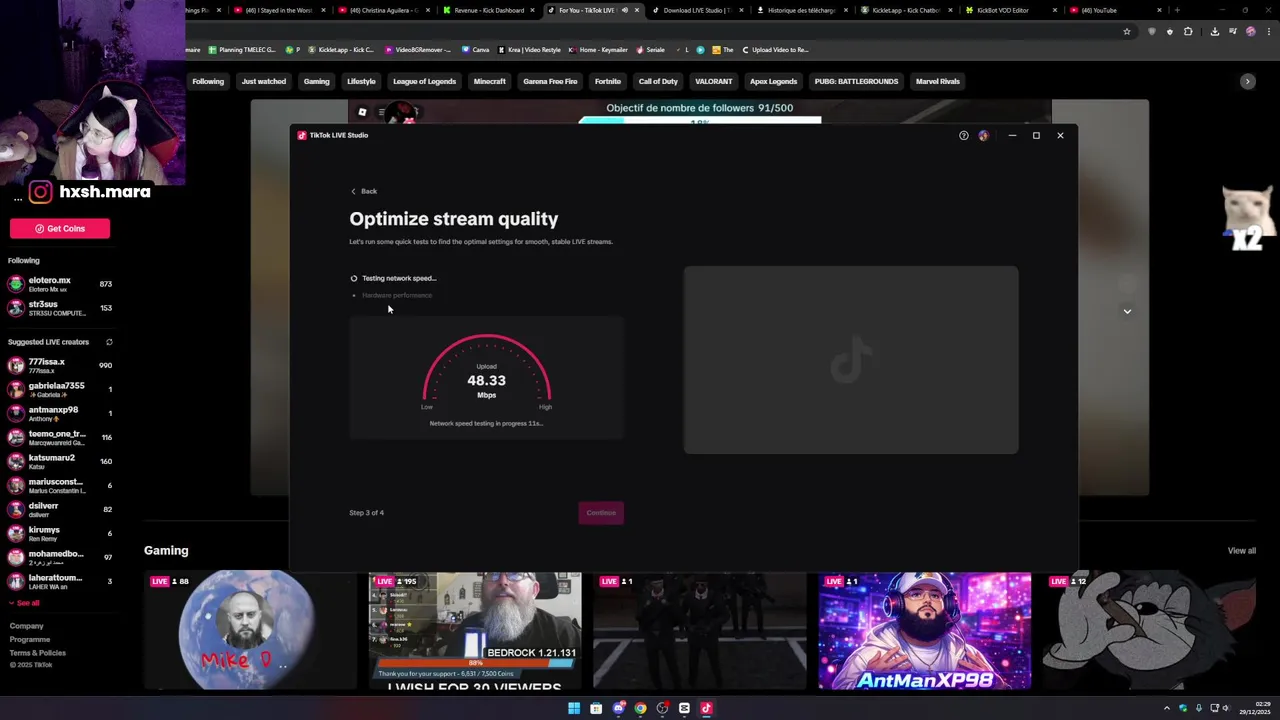1280x720 pixels.
Task: Click the 'Step 3 of 4' indicator
Action: [366, 513]
